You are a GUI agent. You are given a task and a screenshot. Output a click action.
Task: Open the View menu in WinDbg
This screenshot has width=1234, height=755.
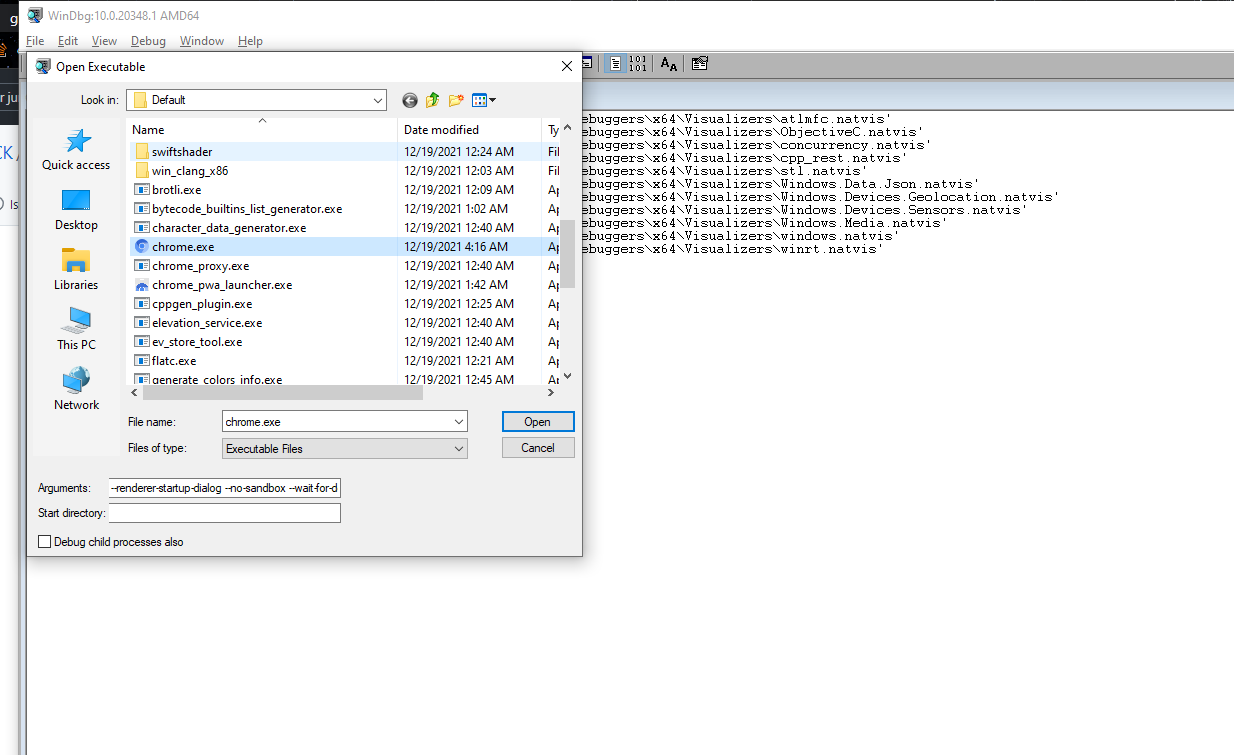[x=104, y=41]
